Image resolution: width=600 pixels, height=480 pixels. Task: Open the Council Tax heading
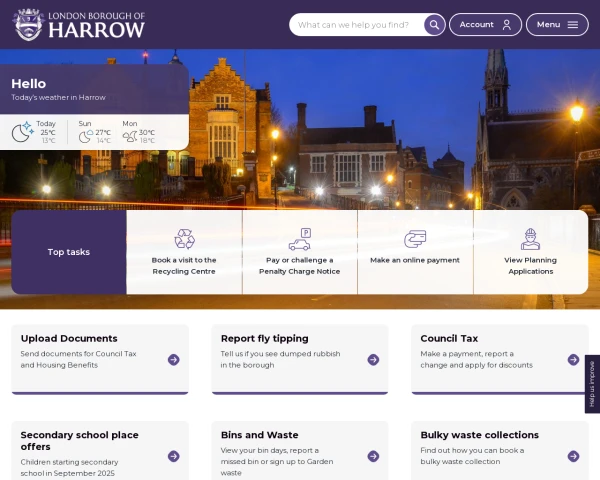(449, 339)
